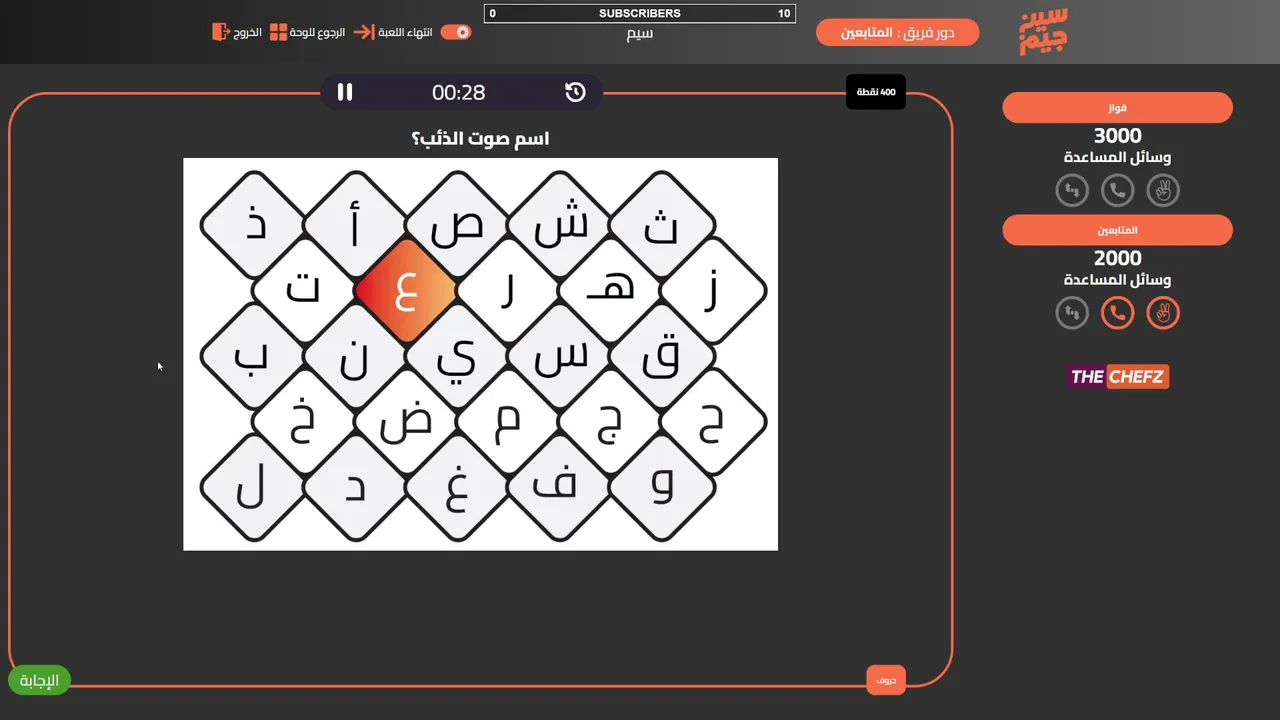Select the و letter tile

point(662,488)
